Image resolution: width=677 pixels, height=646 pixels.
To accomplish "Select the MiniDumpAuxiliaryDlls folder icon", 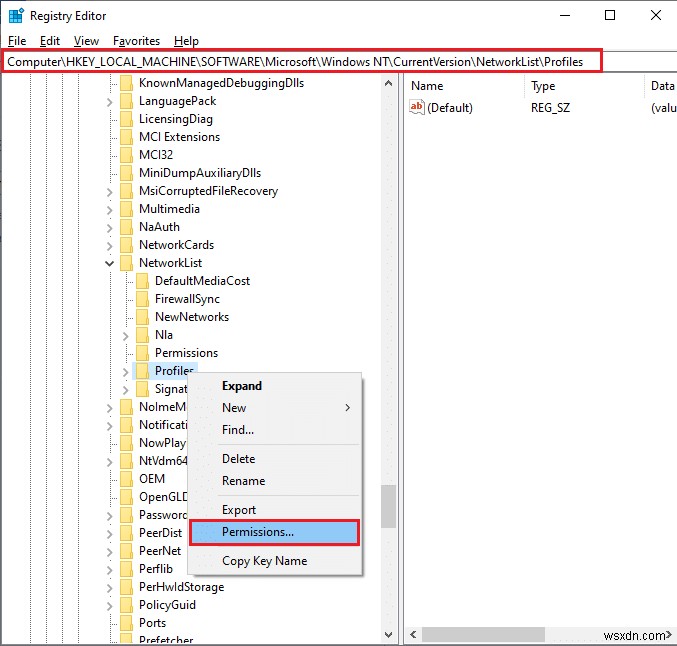I will [x=127, y=173].
